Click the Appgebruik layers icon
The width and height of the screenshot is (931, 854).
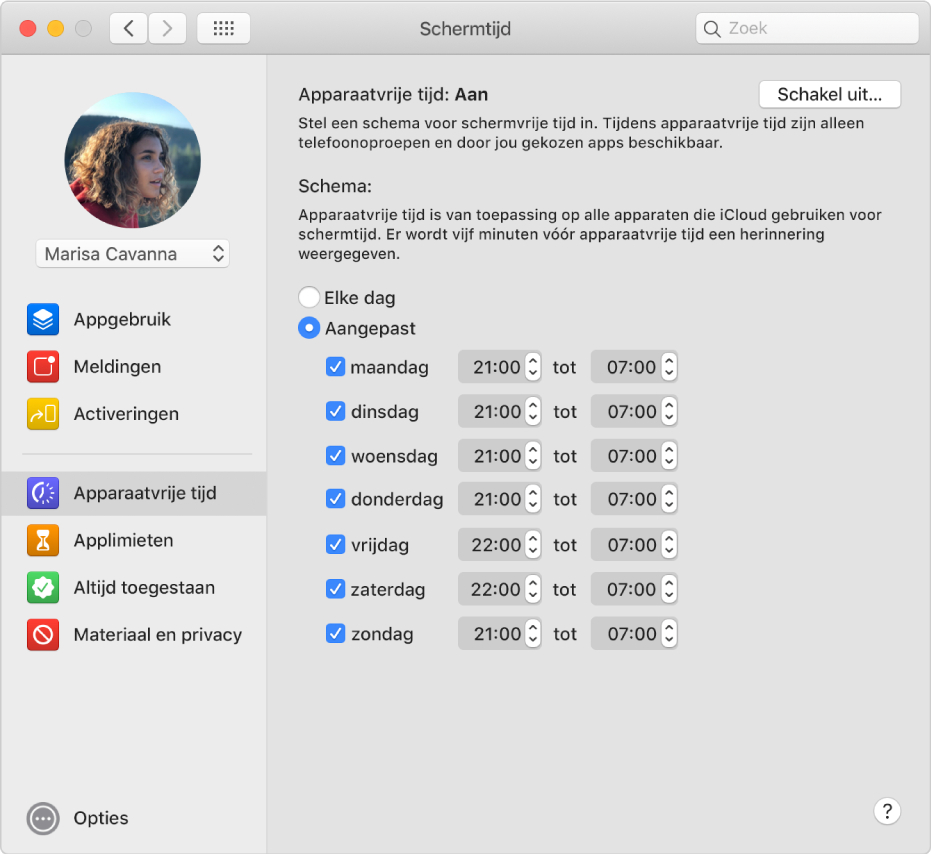click(43, 320)
